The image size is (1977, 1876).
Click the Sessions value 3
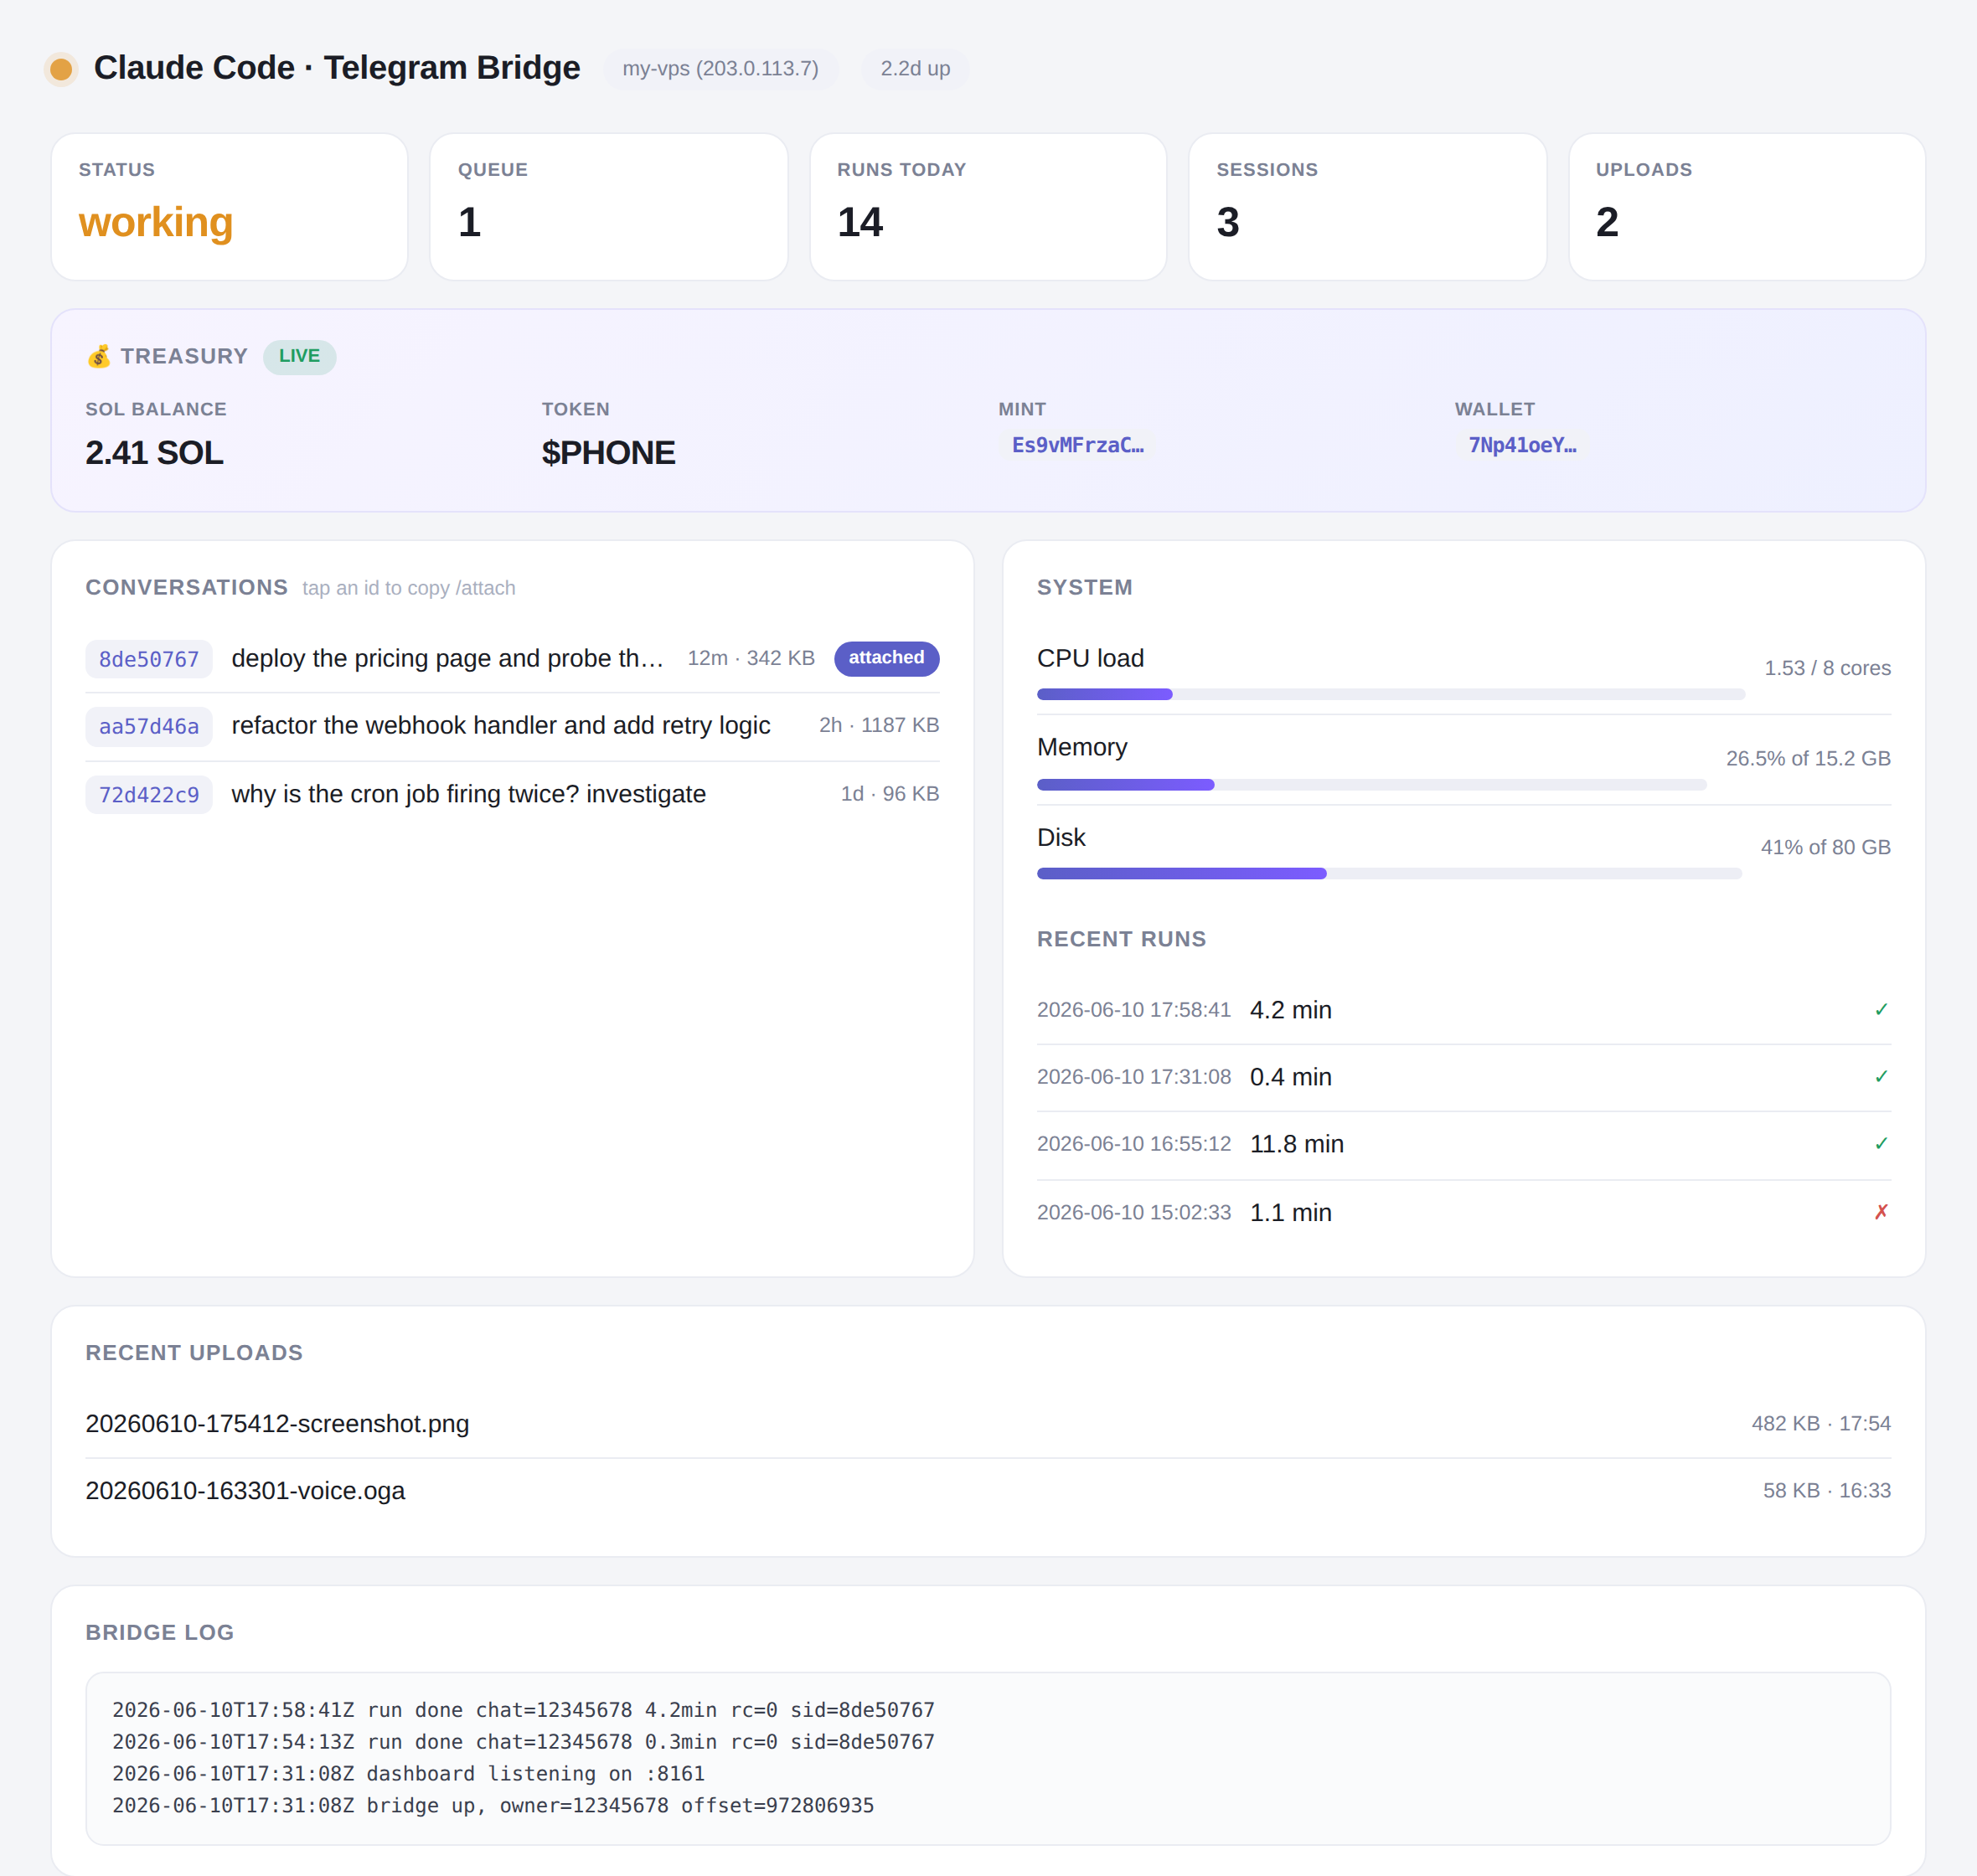pyautogui.click(x=1228, y=222)
